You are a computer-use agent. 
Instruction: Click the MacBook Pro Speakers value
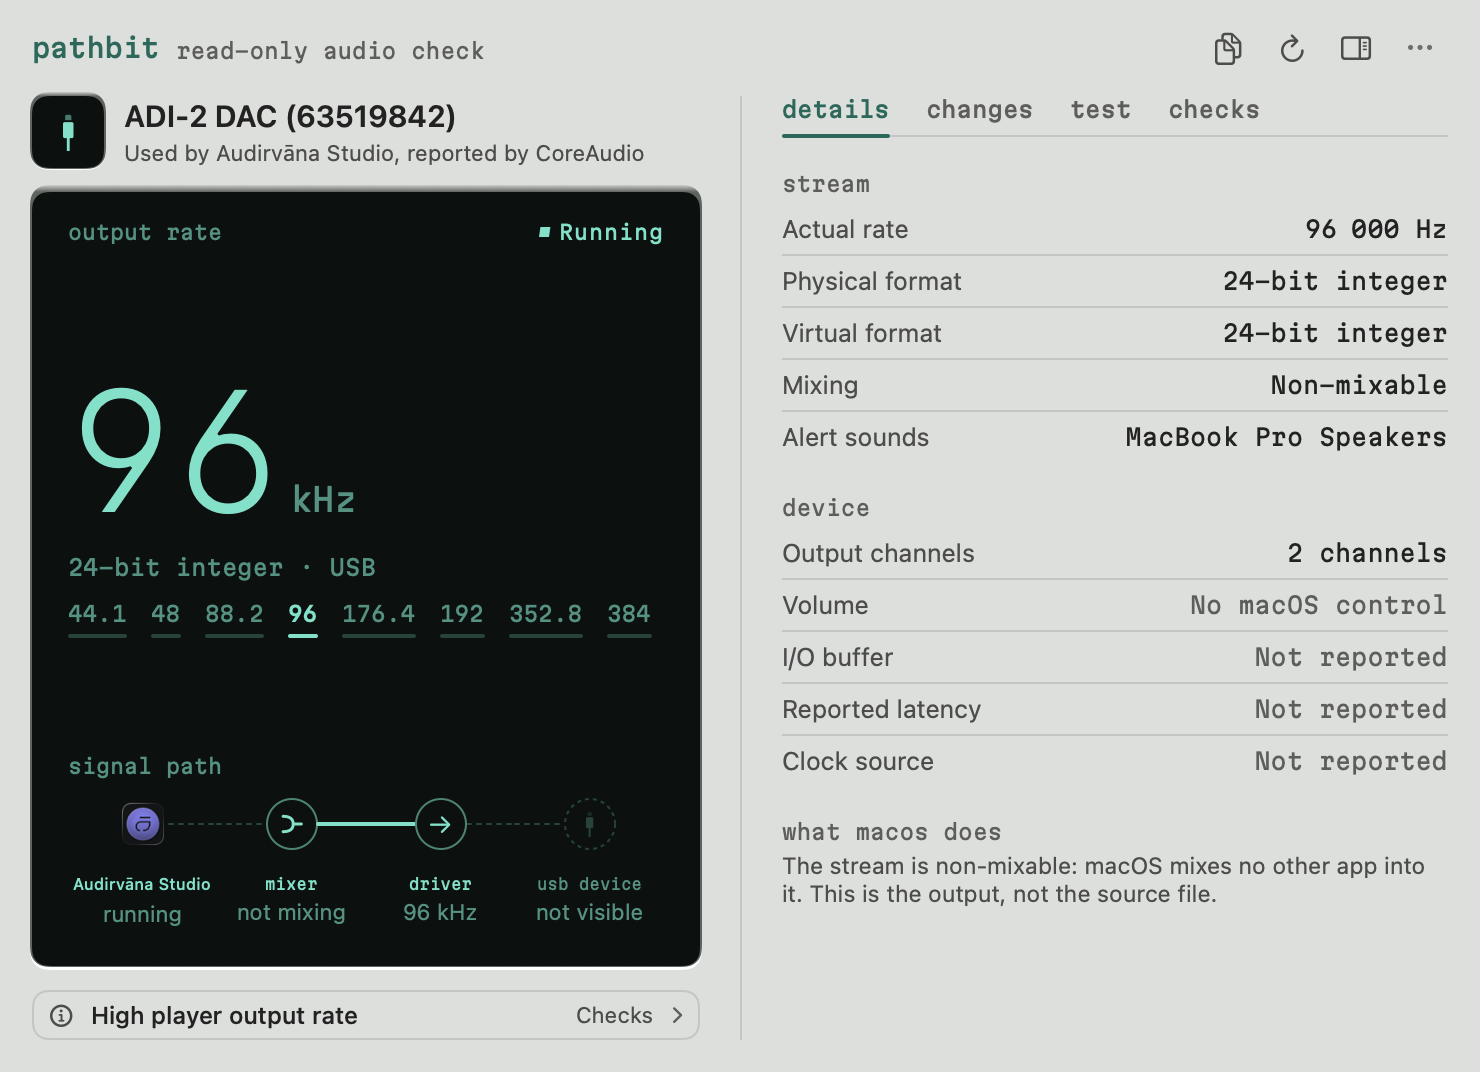point(1286,437)
